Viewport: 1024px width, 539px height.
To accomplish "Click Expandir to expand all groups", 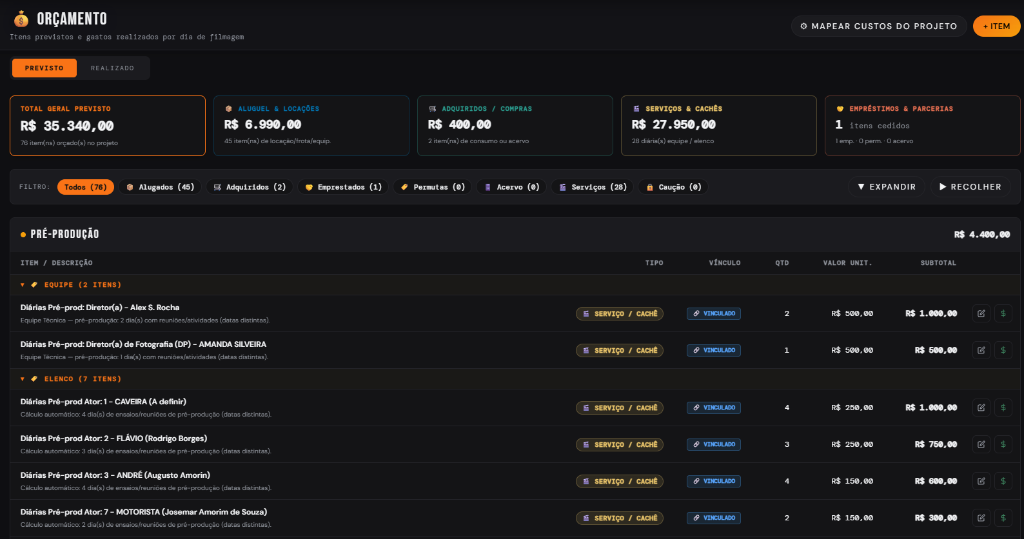I will click(886, 187).
